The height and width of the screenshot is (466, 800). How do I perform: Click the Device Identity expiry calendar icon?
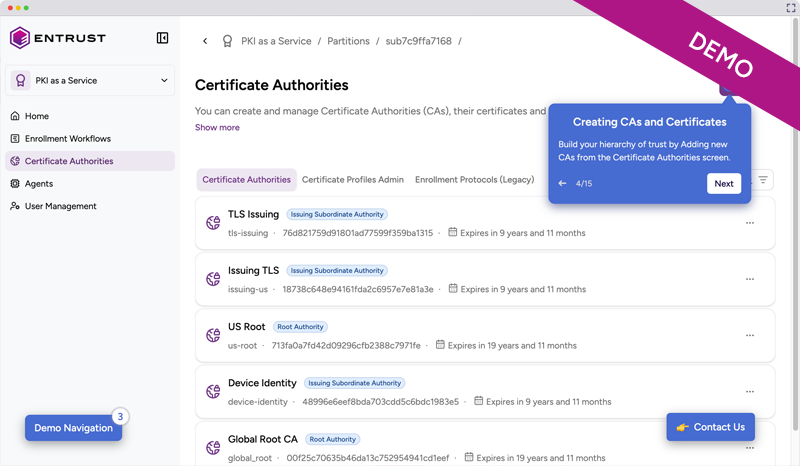point(478,401)
